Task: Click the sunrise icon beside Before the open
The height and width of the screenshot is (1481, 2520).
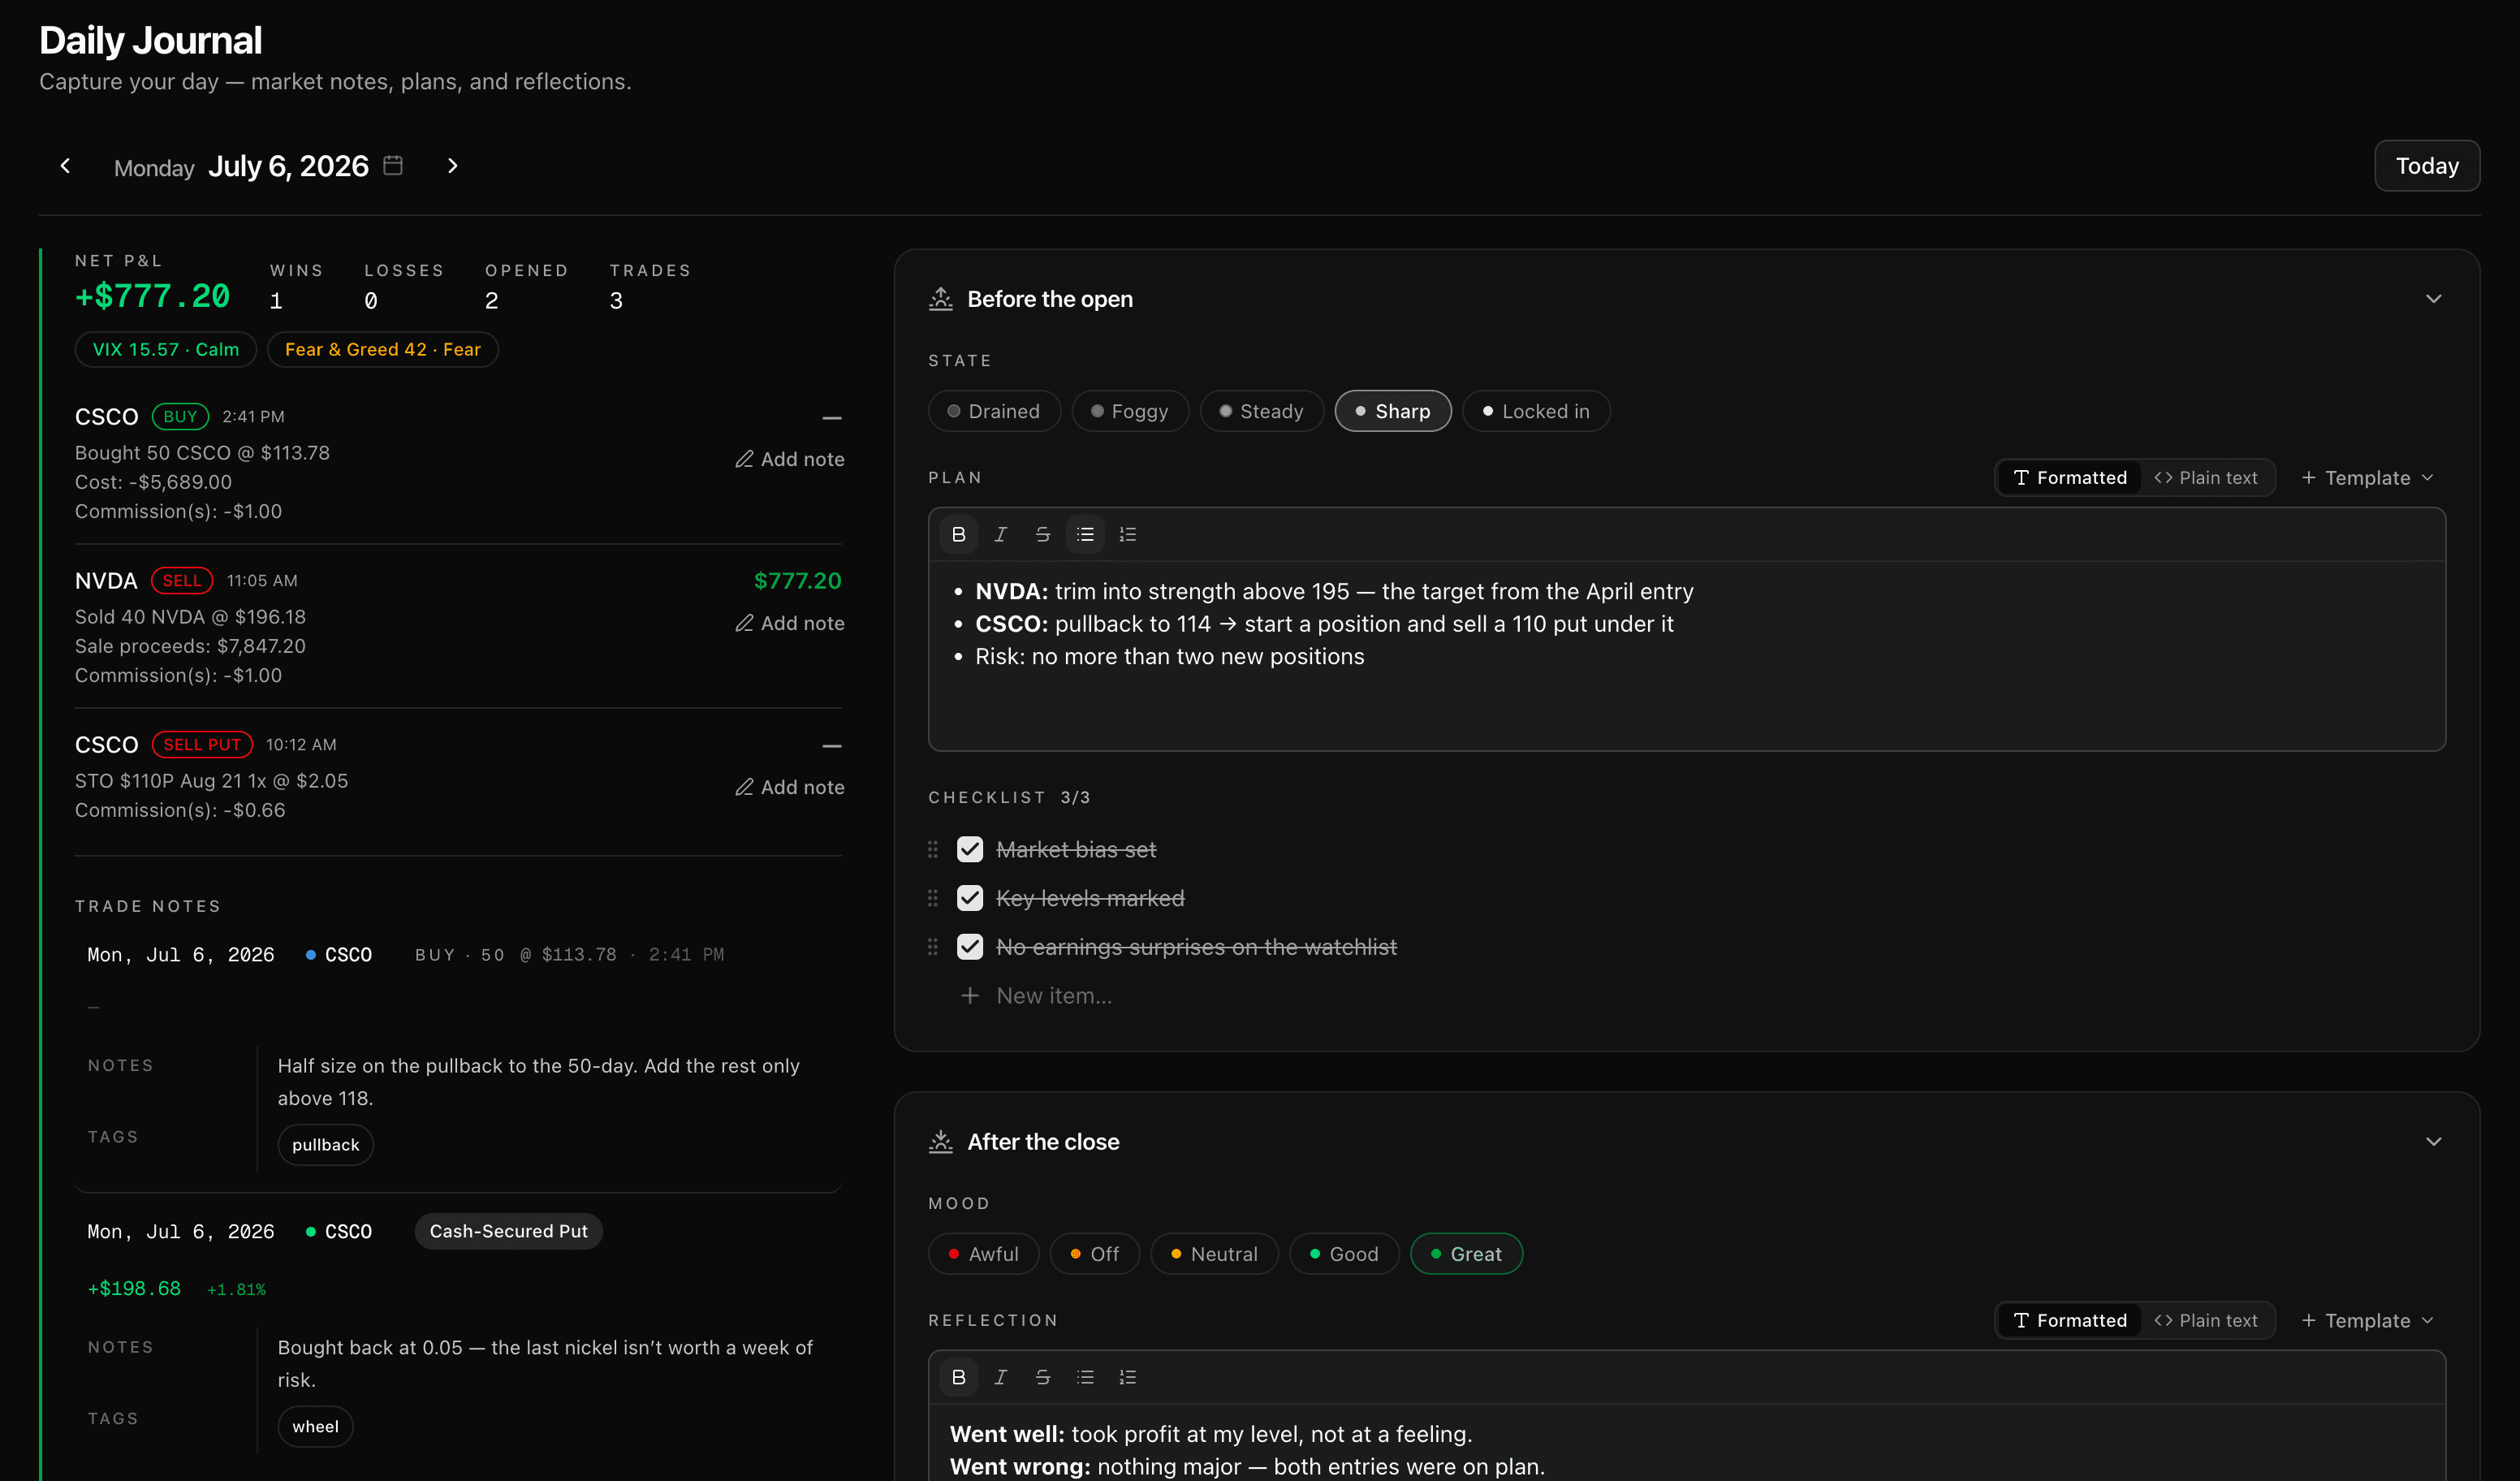Action: click(941, 299)
